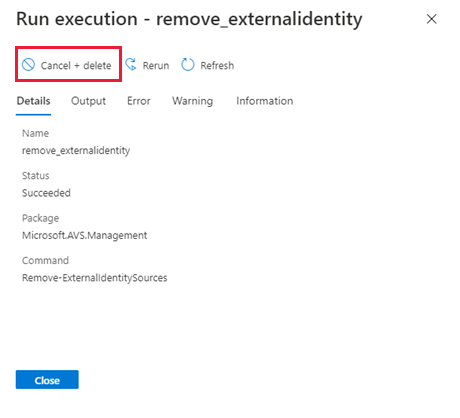
Task: View the Warning tab
Action: [193, 101]
